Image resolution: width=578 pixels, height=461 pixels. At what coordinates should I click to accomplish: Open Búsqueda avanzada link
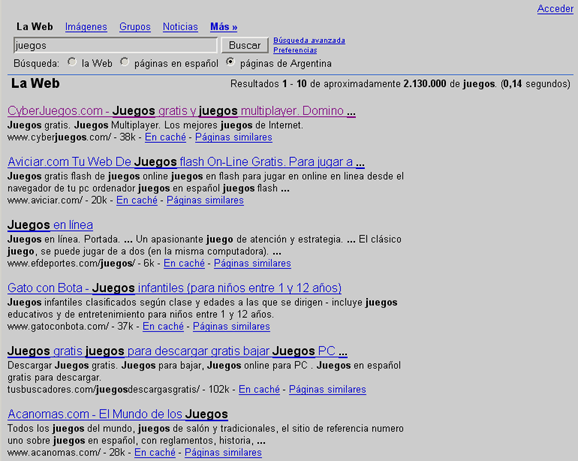coord(309,41)
